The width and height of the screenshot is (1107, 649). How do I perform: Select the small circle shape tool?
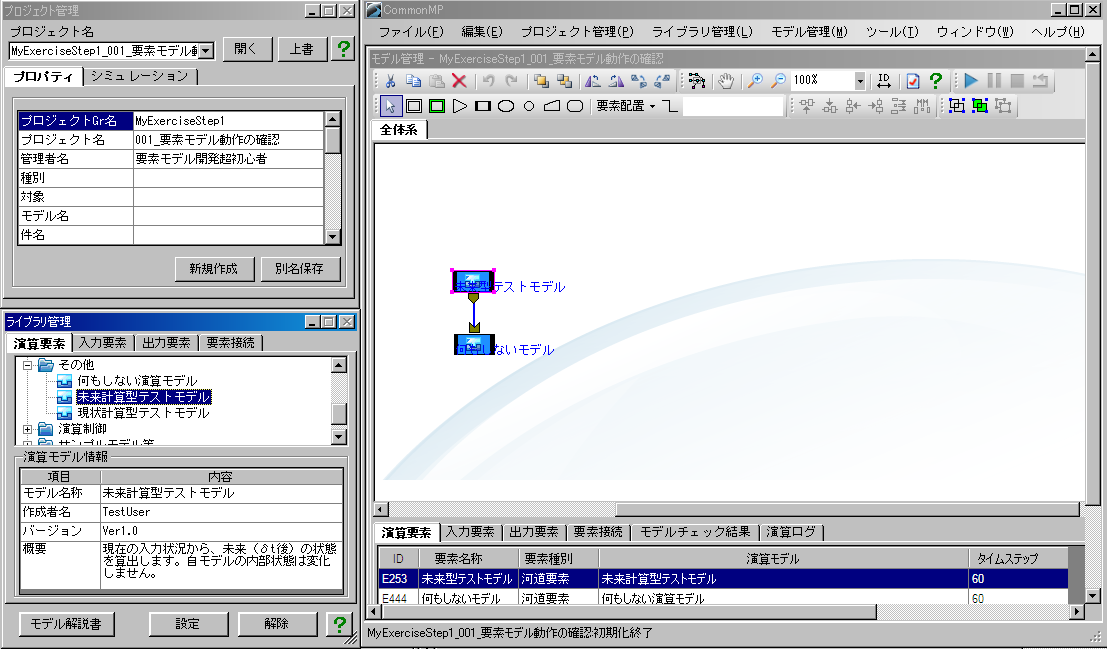pyautogui.click(x=529, y=106)
